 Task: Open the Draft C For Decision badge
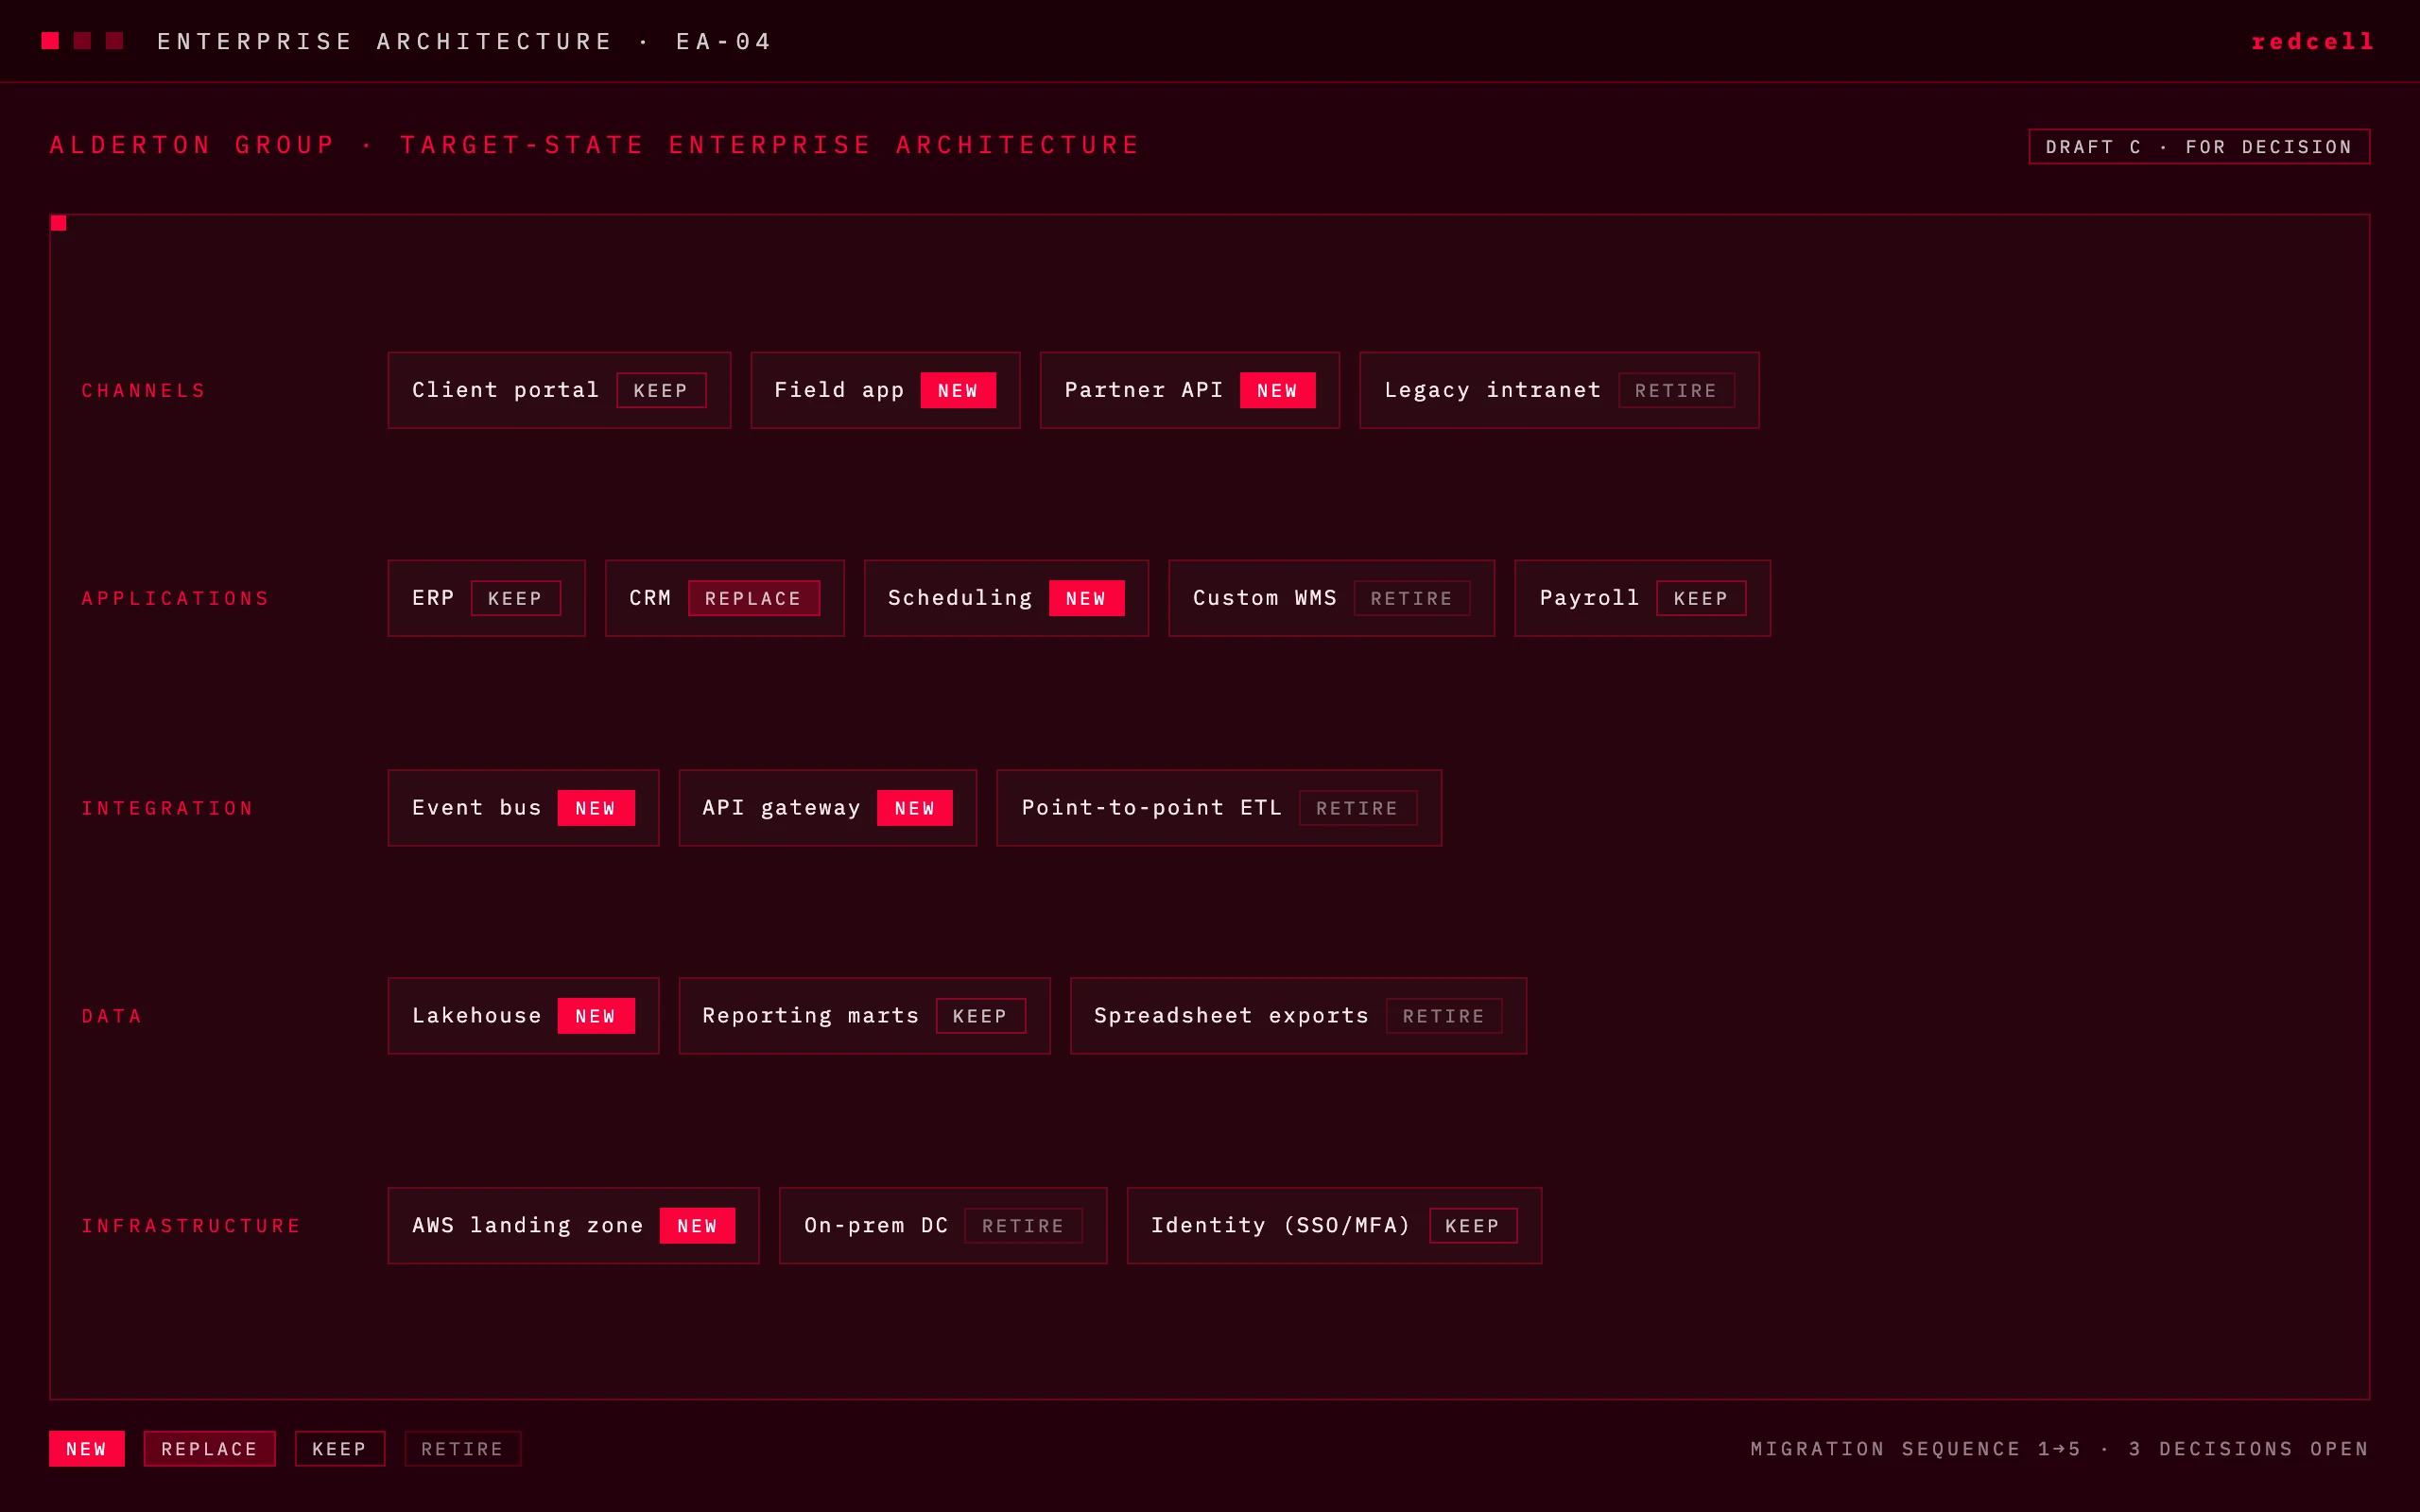(x=2199, y=146)
